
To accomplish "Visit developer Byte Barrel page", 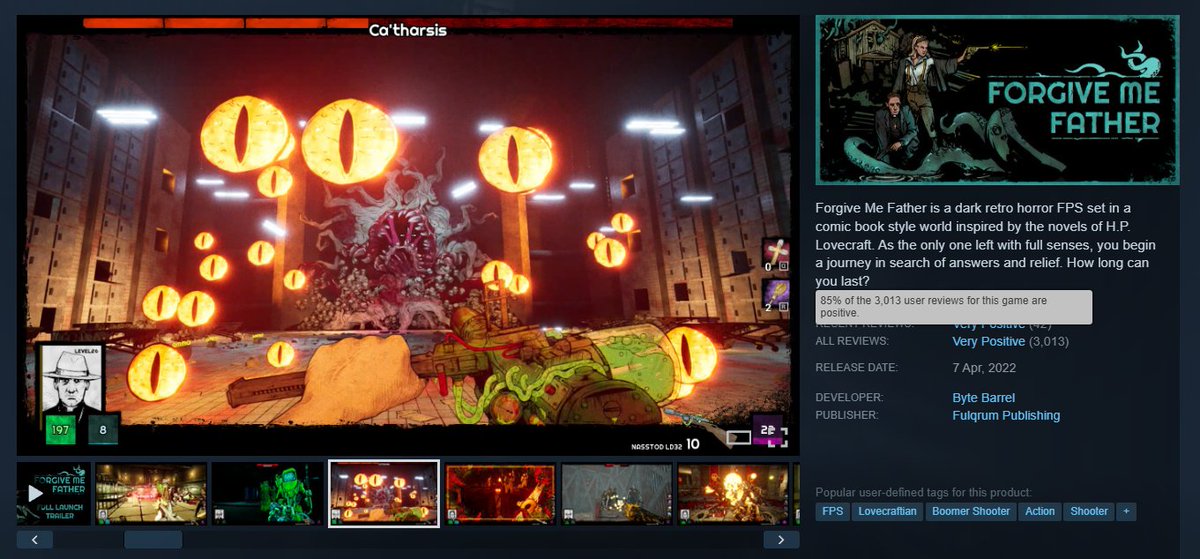I will click(x=984, y=398).
